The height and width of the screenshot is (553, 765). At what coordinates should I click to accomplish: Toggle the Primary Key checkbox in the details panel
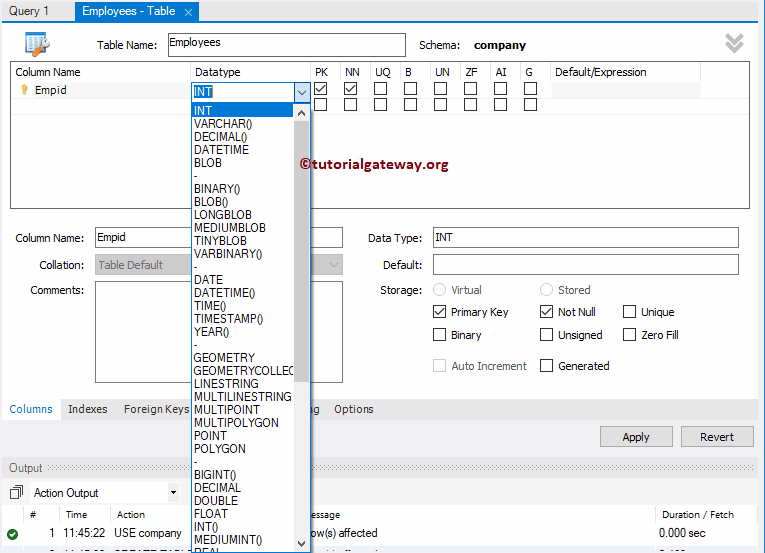(440, 311)
